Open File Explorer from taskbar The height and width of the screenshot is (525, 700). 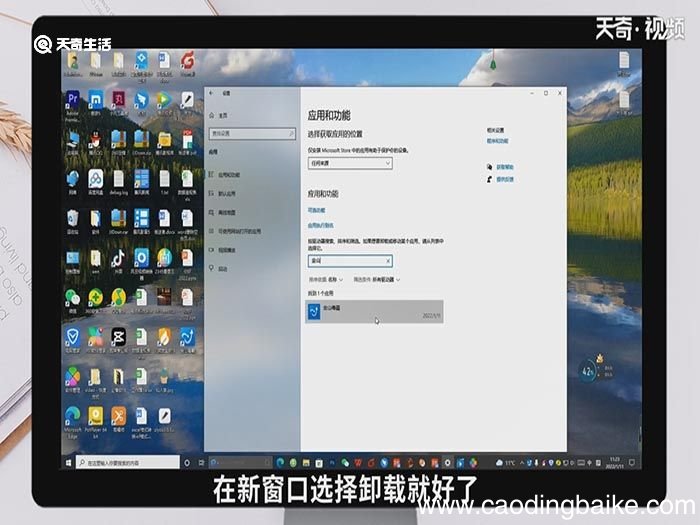click(x=306, y=463)
